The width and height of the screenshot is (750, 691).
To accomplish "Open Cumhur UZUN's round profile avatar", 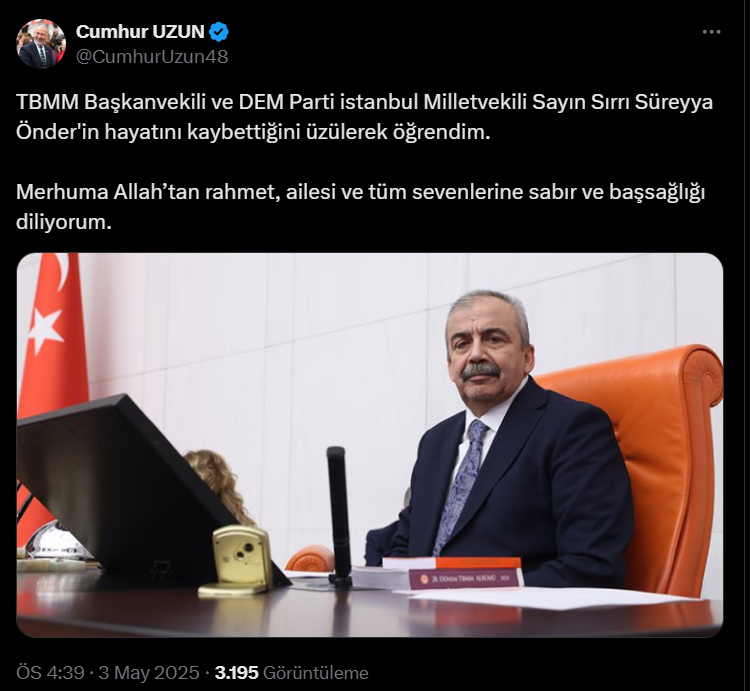I will (42, 44).
